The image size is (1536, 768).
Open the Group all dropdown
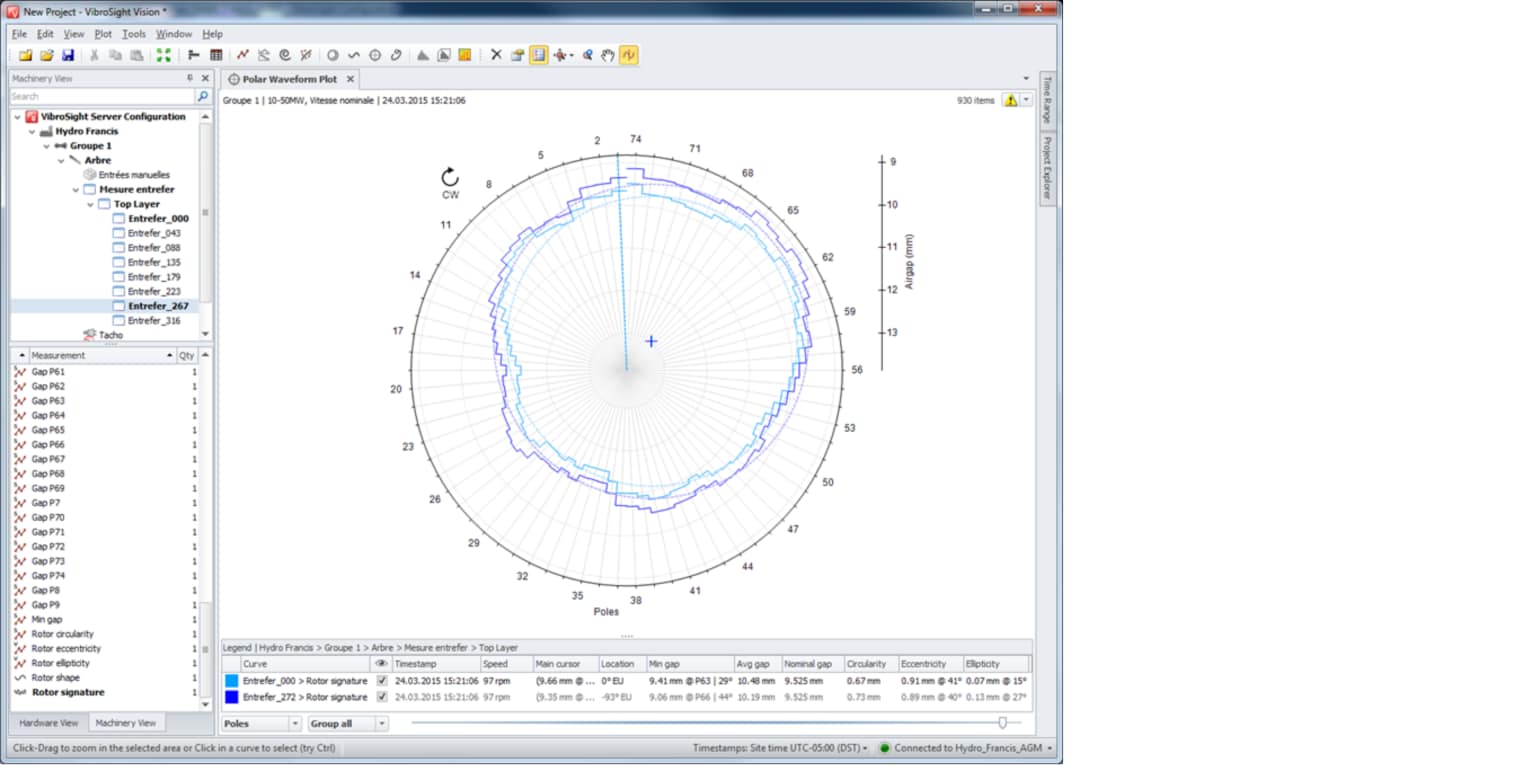348,723
